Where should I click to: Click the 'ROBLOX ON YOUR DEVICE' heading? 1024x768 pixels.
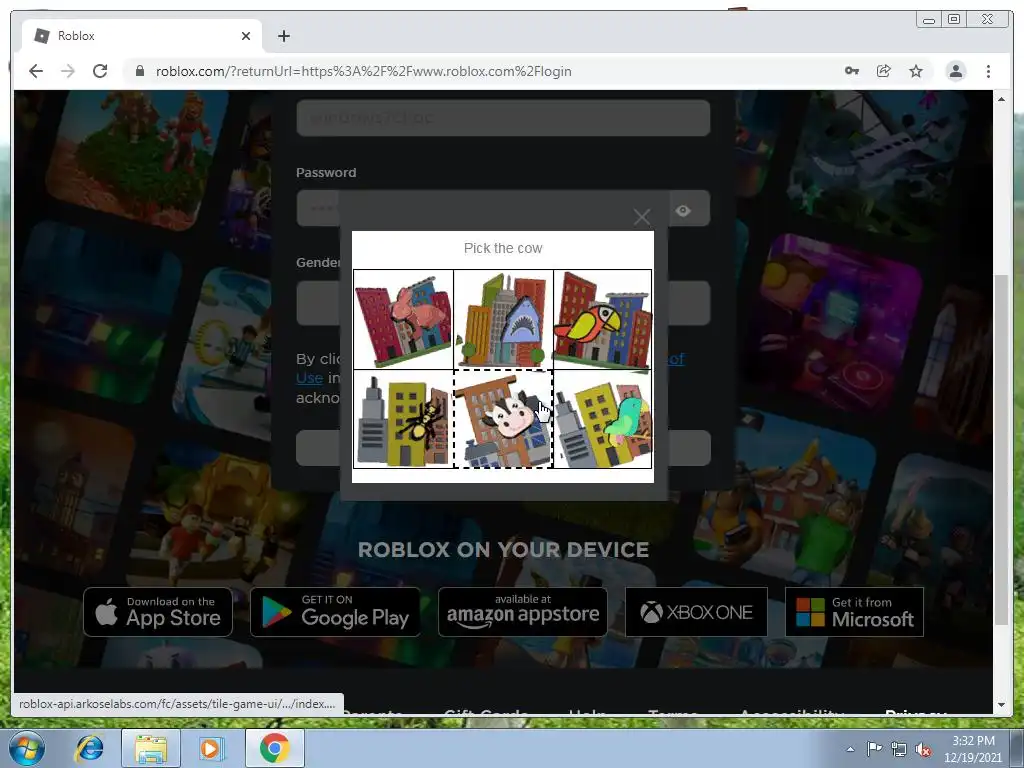point(504,550)
